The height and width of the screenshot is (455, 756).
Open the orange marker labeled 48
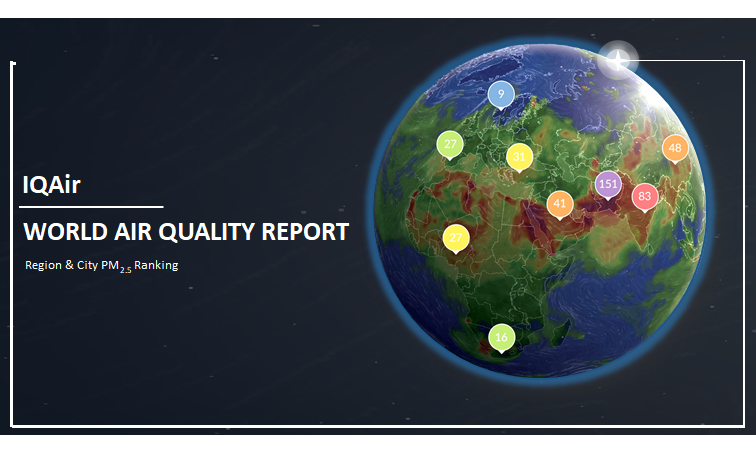pyautogui.click(x=675, y=148)
